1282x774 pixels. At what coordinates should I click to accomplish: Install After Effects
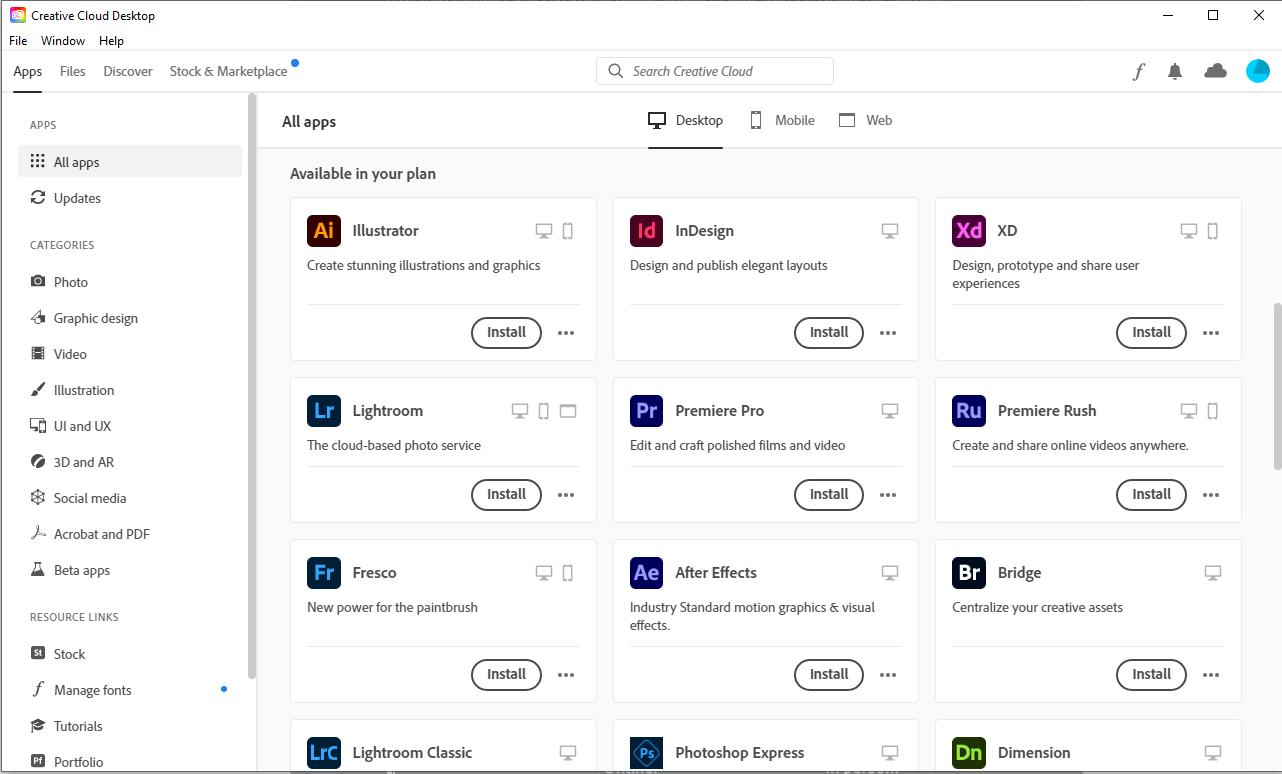tap(828, 674)
